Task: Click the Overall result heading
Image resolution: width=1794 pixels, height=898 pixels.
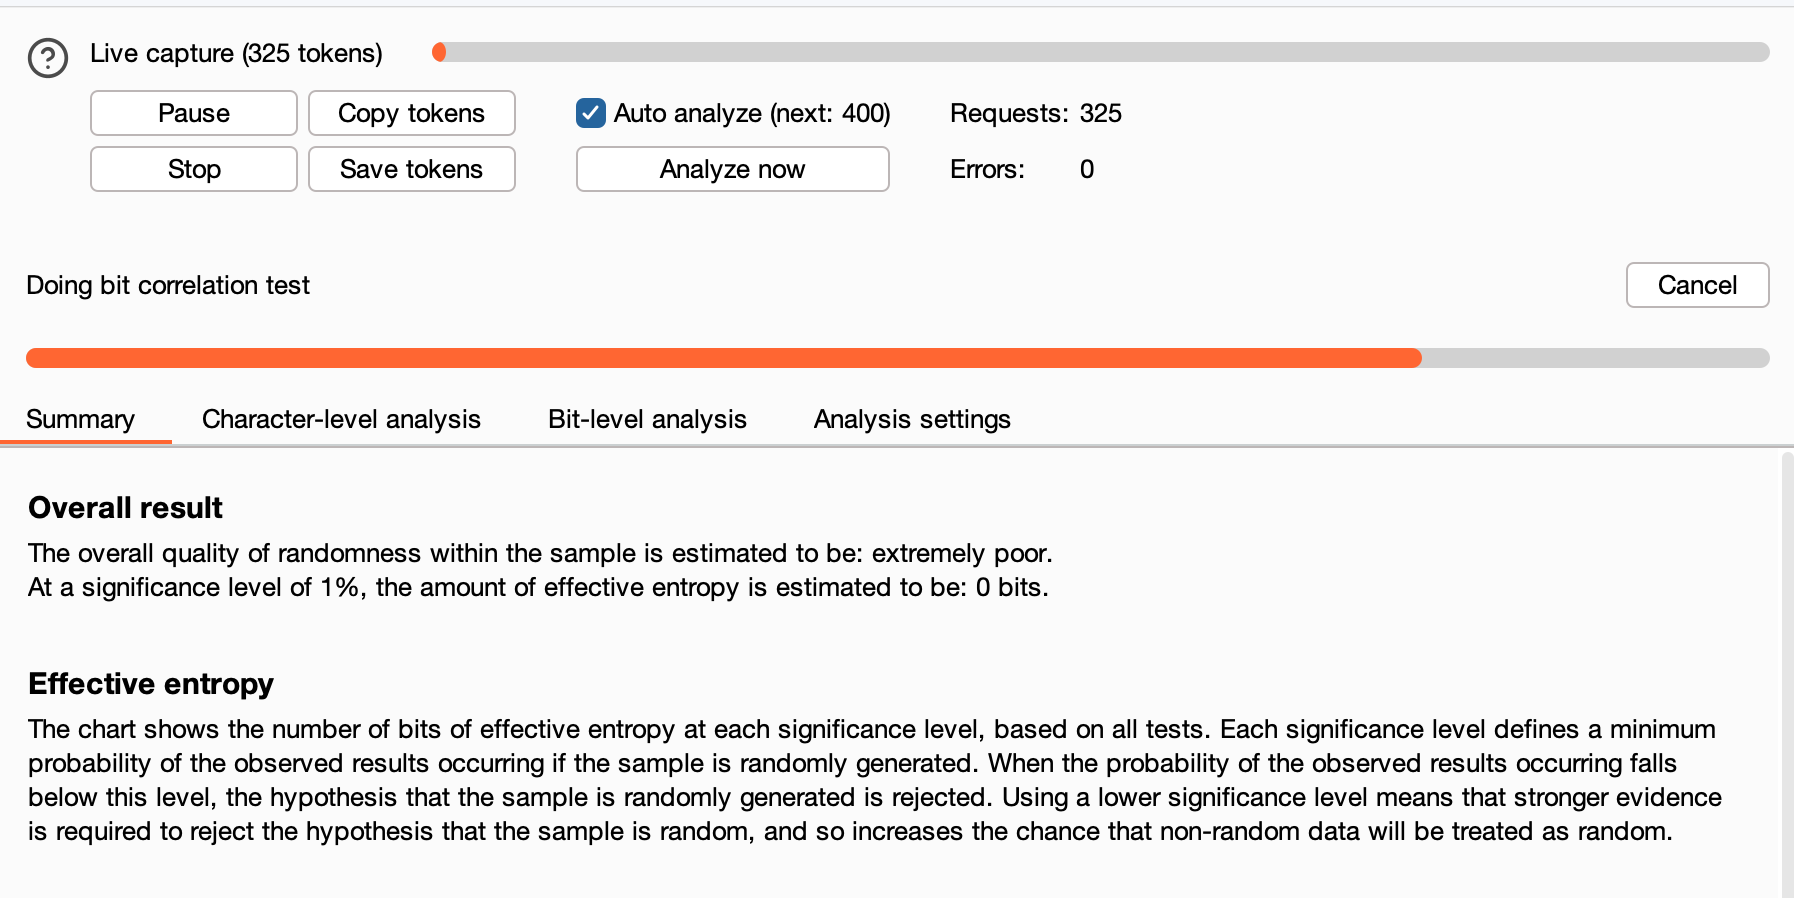Action: click(x=125, y=508)
